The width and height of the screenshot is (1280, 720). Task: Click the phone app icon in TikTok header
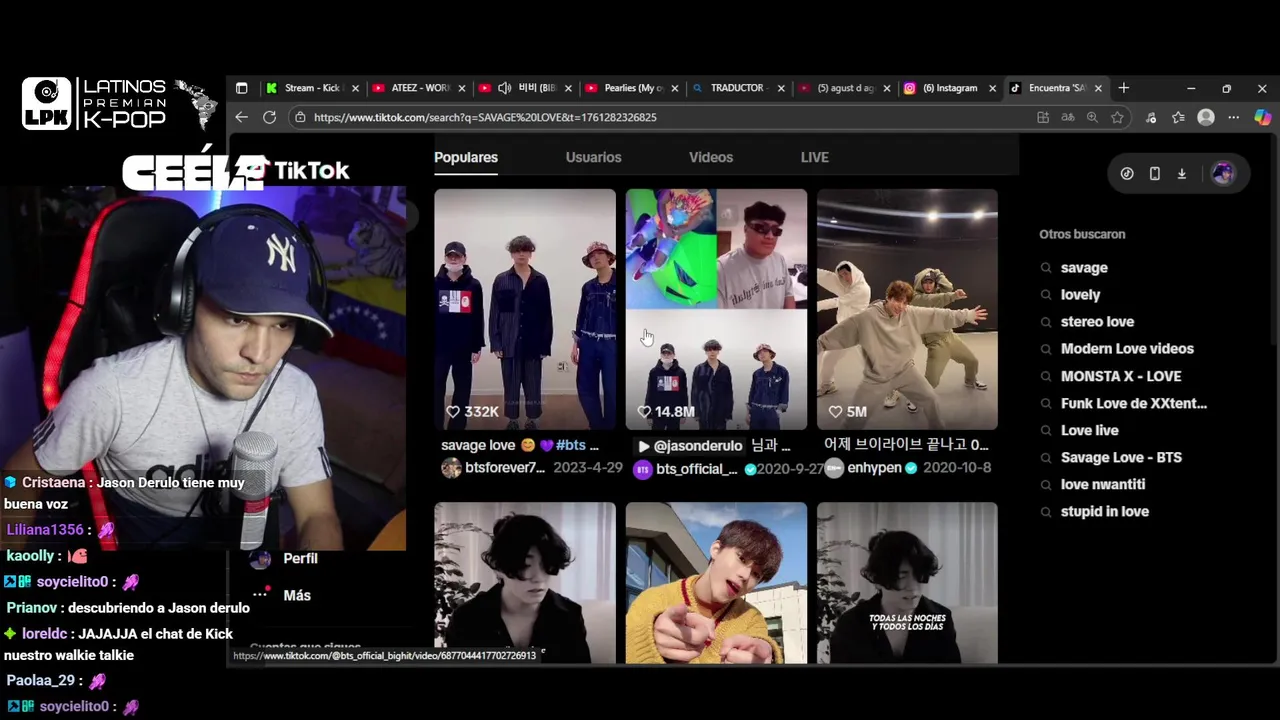pyautogui.click(x=1154, y=173)
